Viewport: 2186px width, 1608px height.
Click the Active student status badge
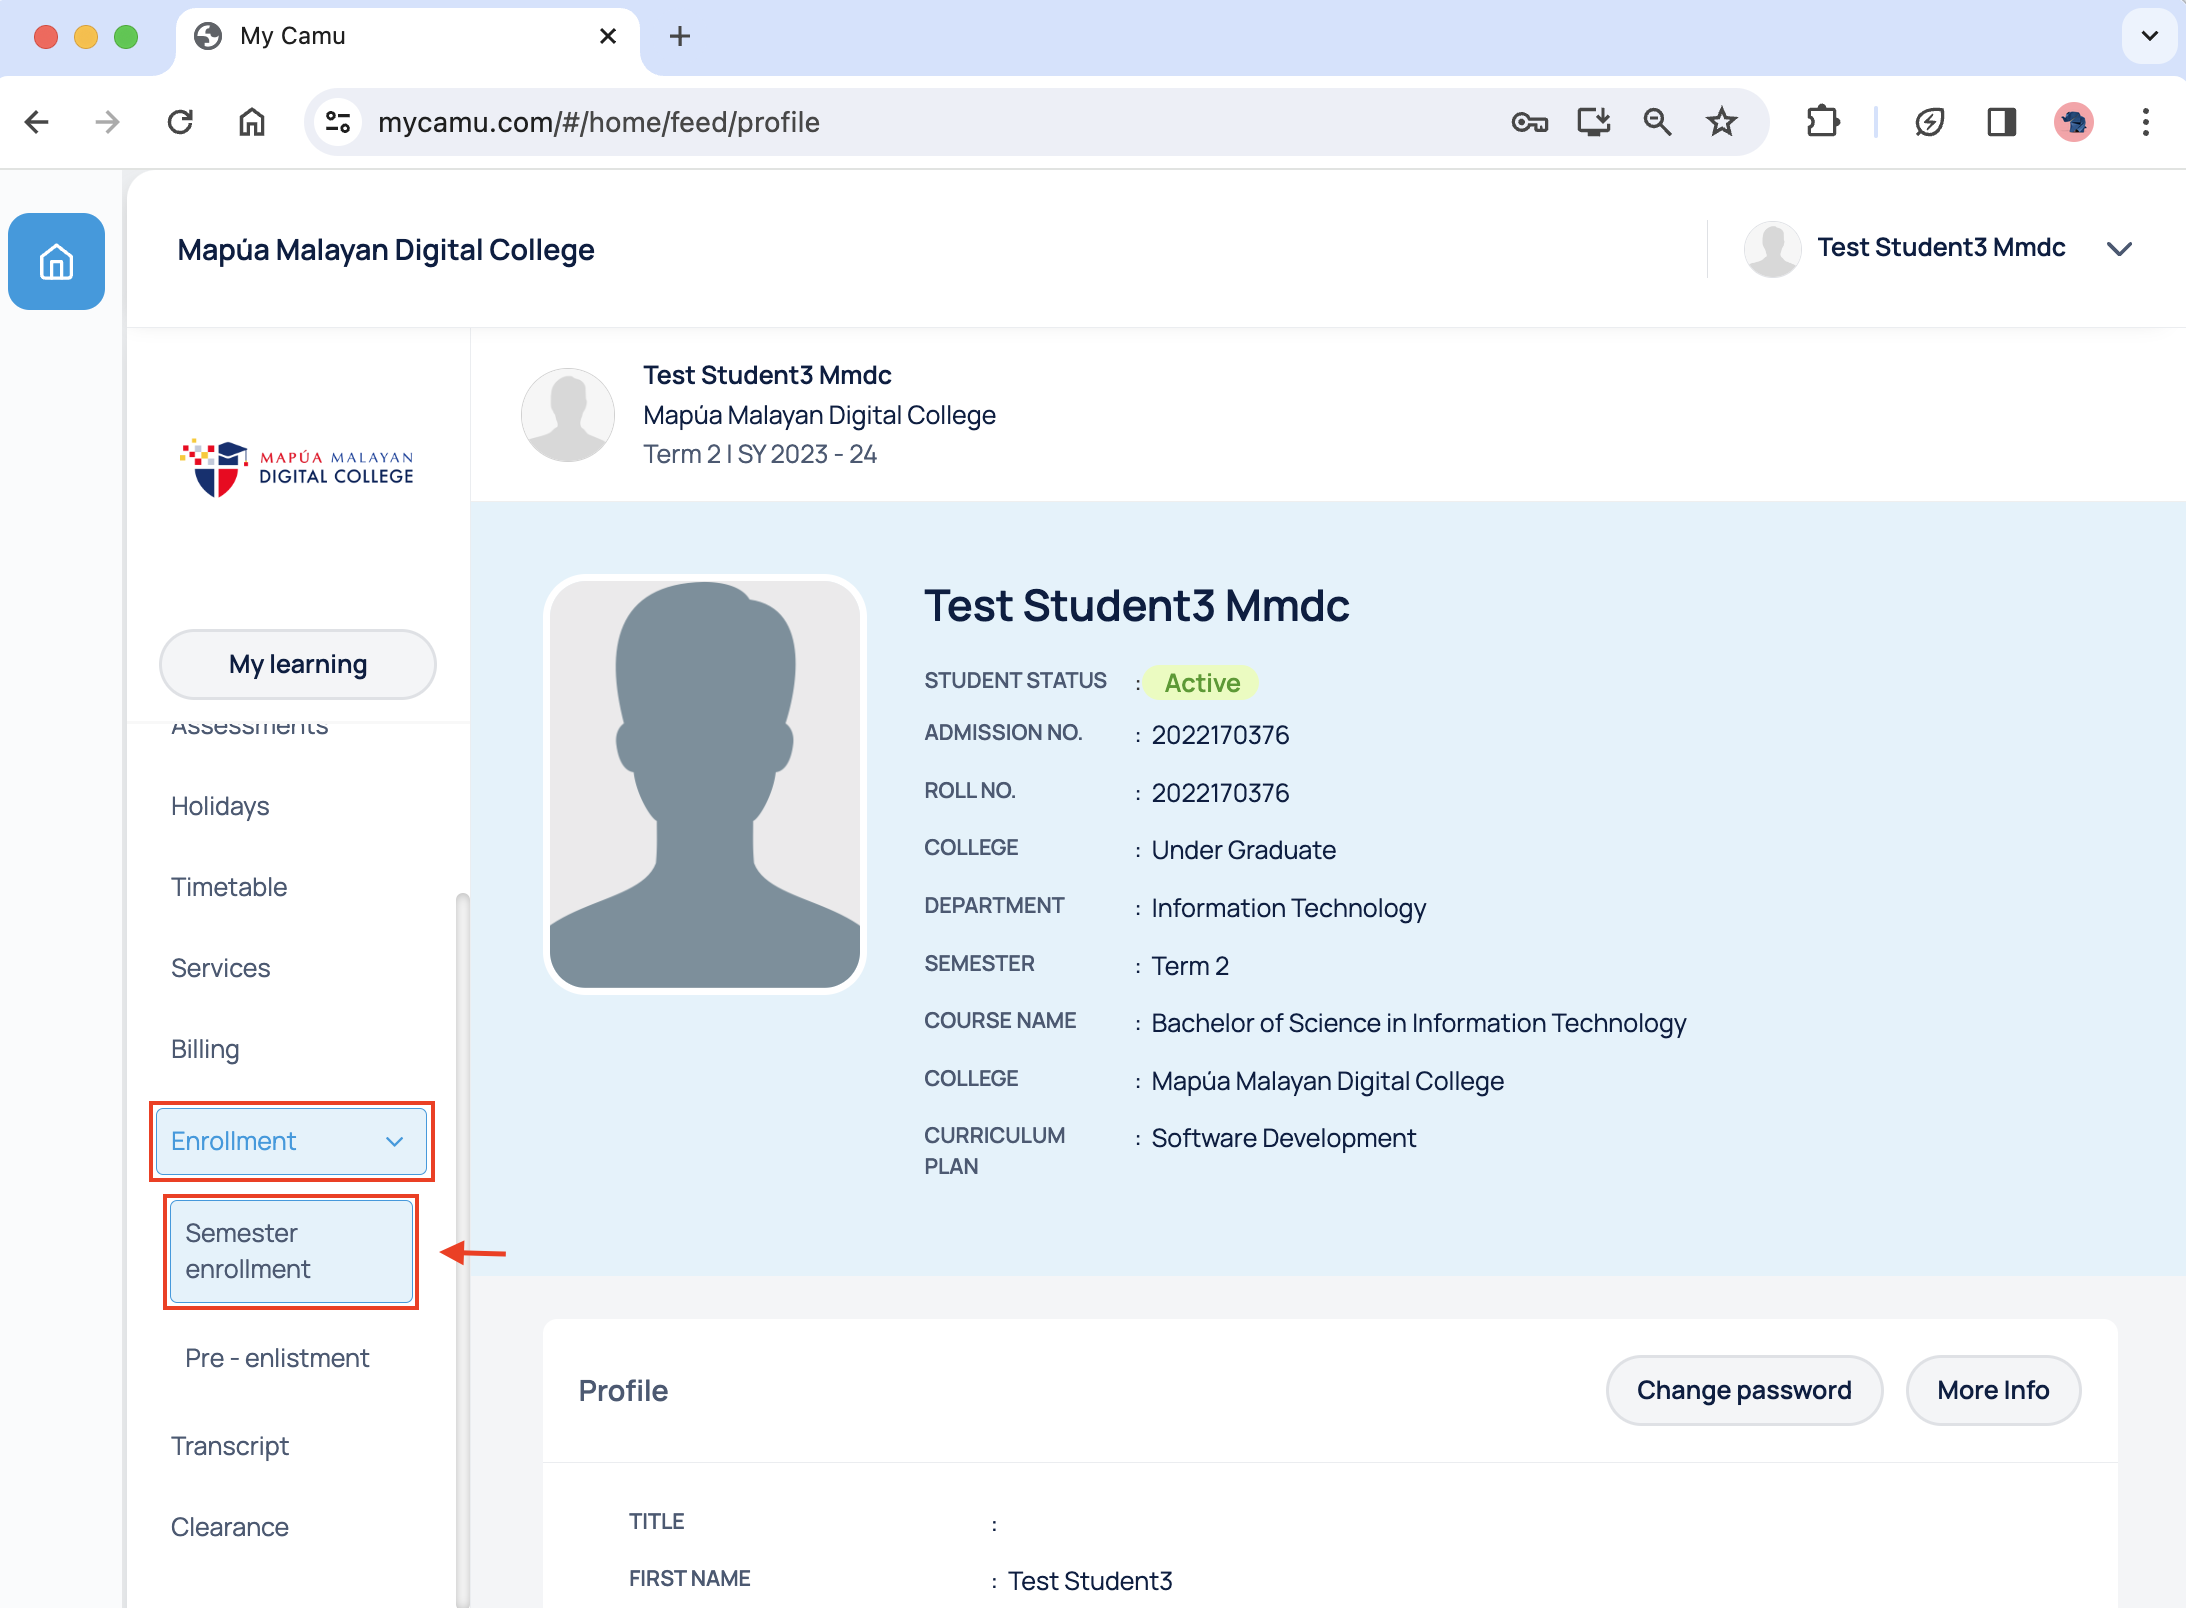(x=1202, y=683)
